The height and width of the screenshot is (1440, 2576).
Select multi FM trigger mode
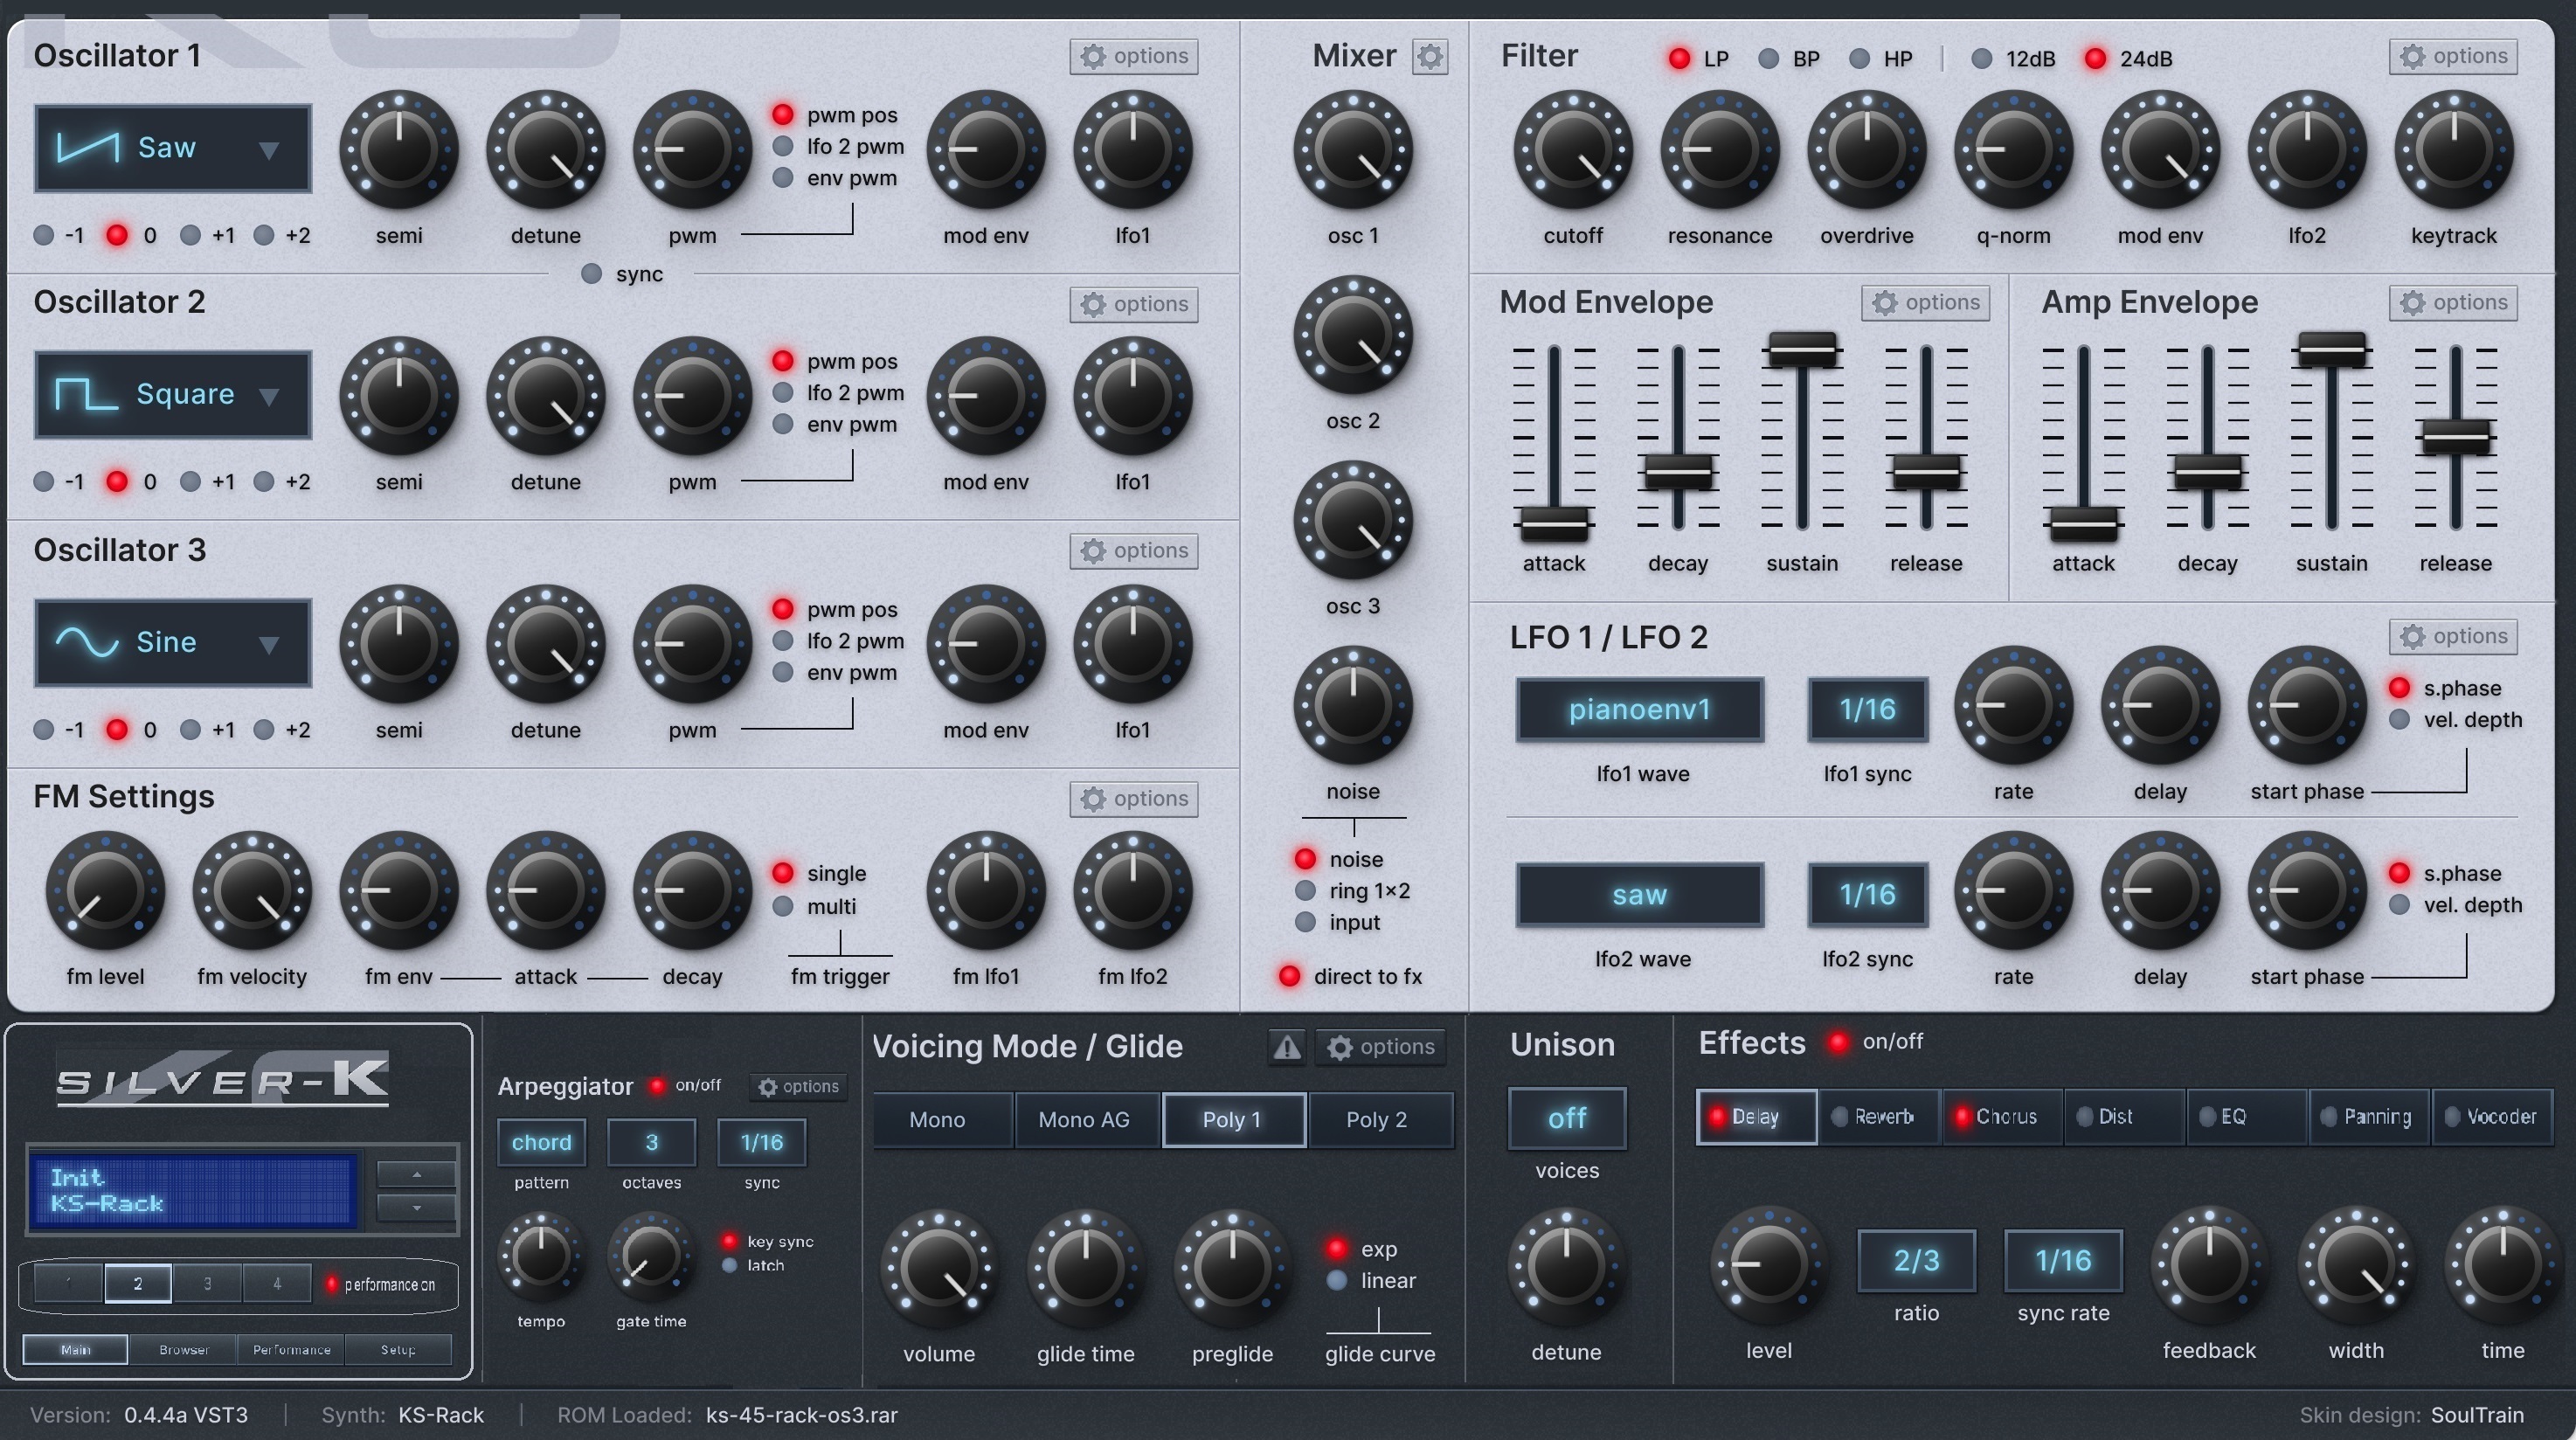click(x=783, y=906)
